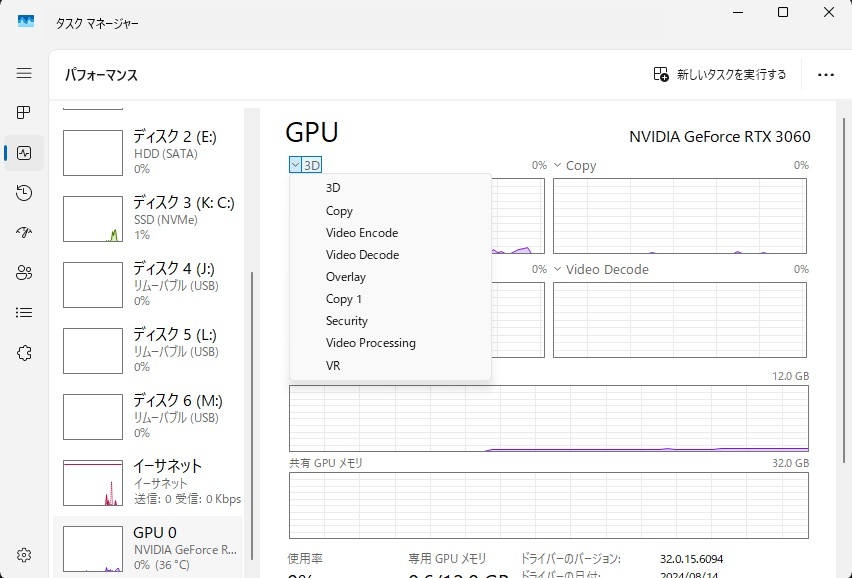Choose Copy in the engine list
This screenshot has width=852, height=578.
click(x=390, y=210)
